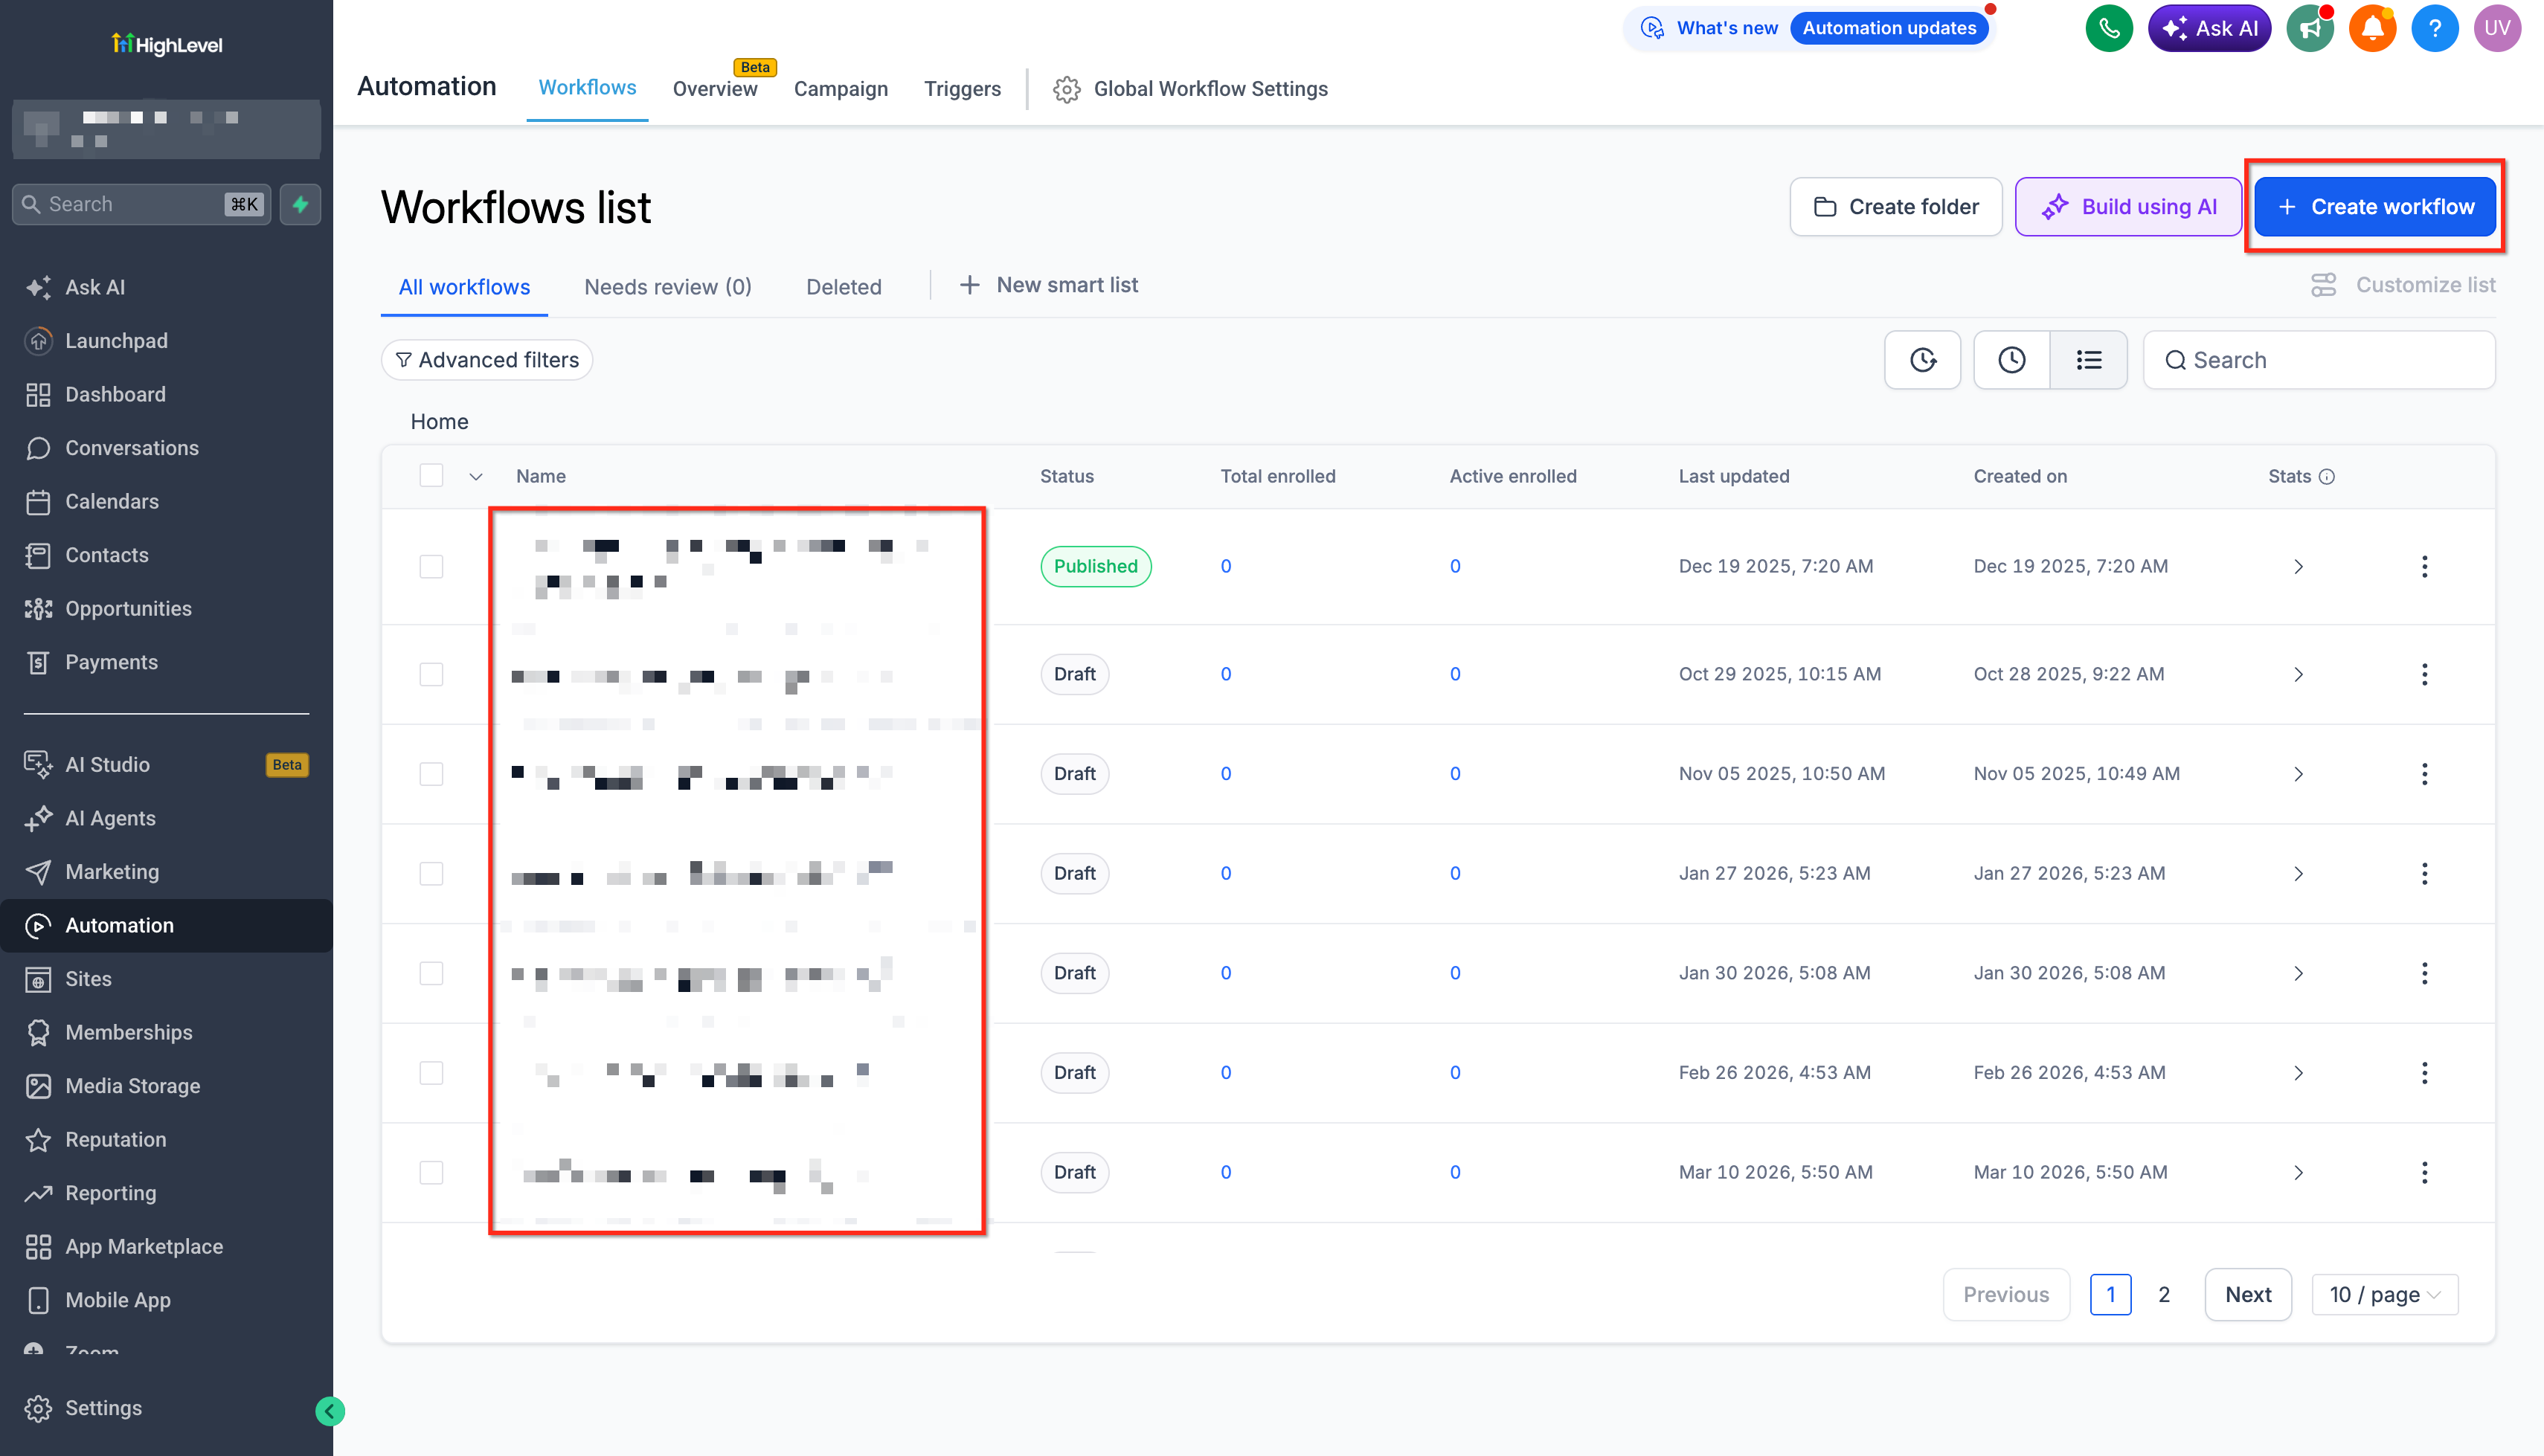Check the row updated Mar 10 2026
The image size is (2544, 1456).
coord(431,1172)
